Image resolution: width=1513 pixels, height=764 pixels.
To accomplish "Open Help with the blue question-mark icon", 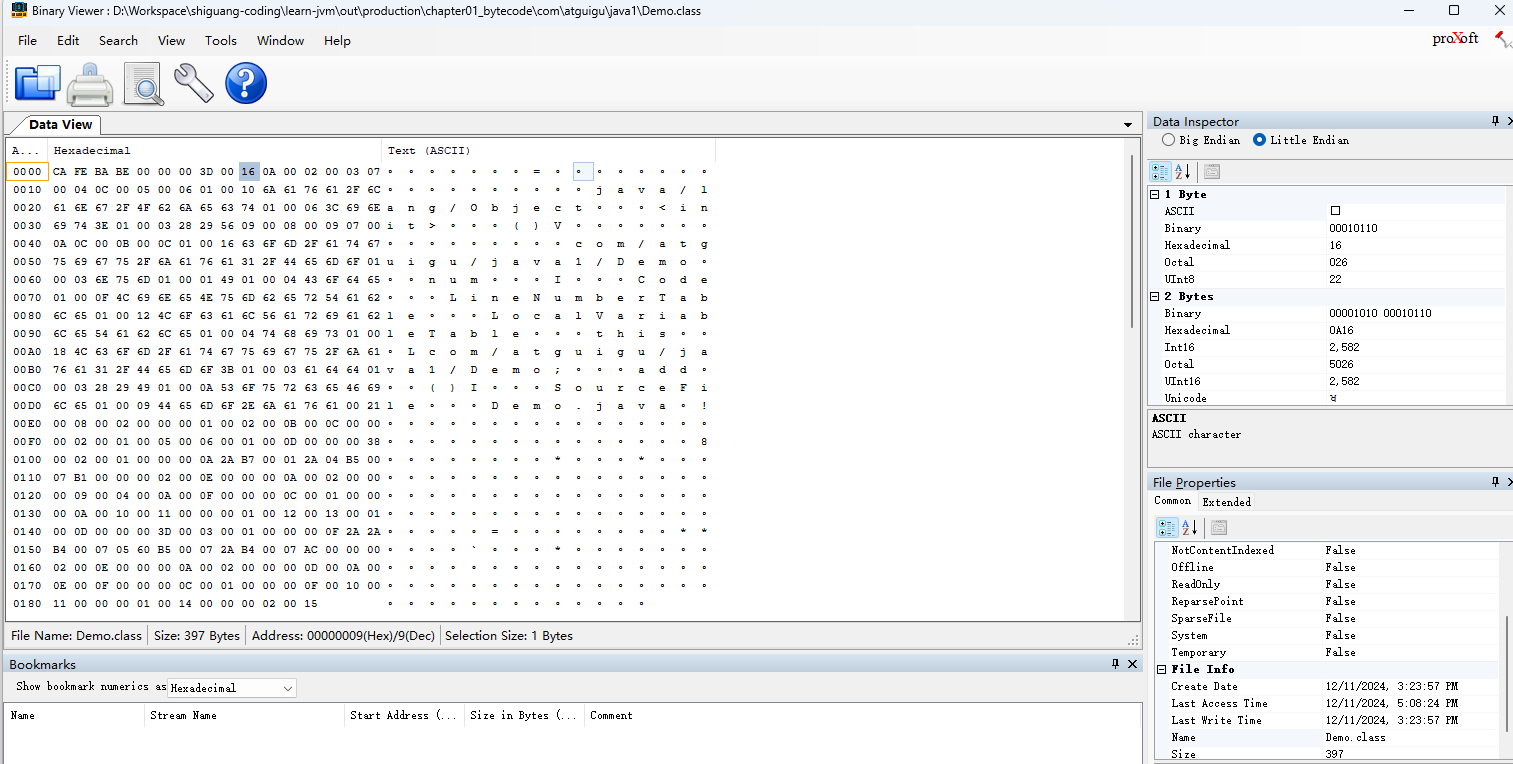I will [246, 83].
